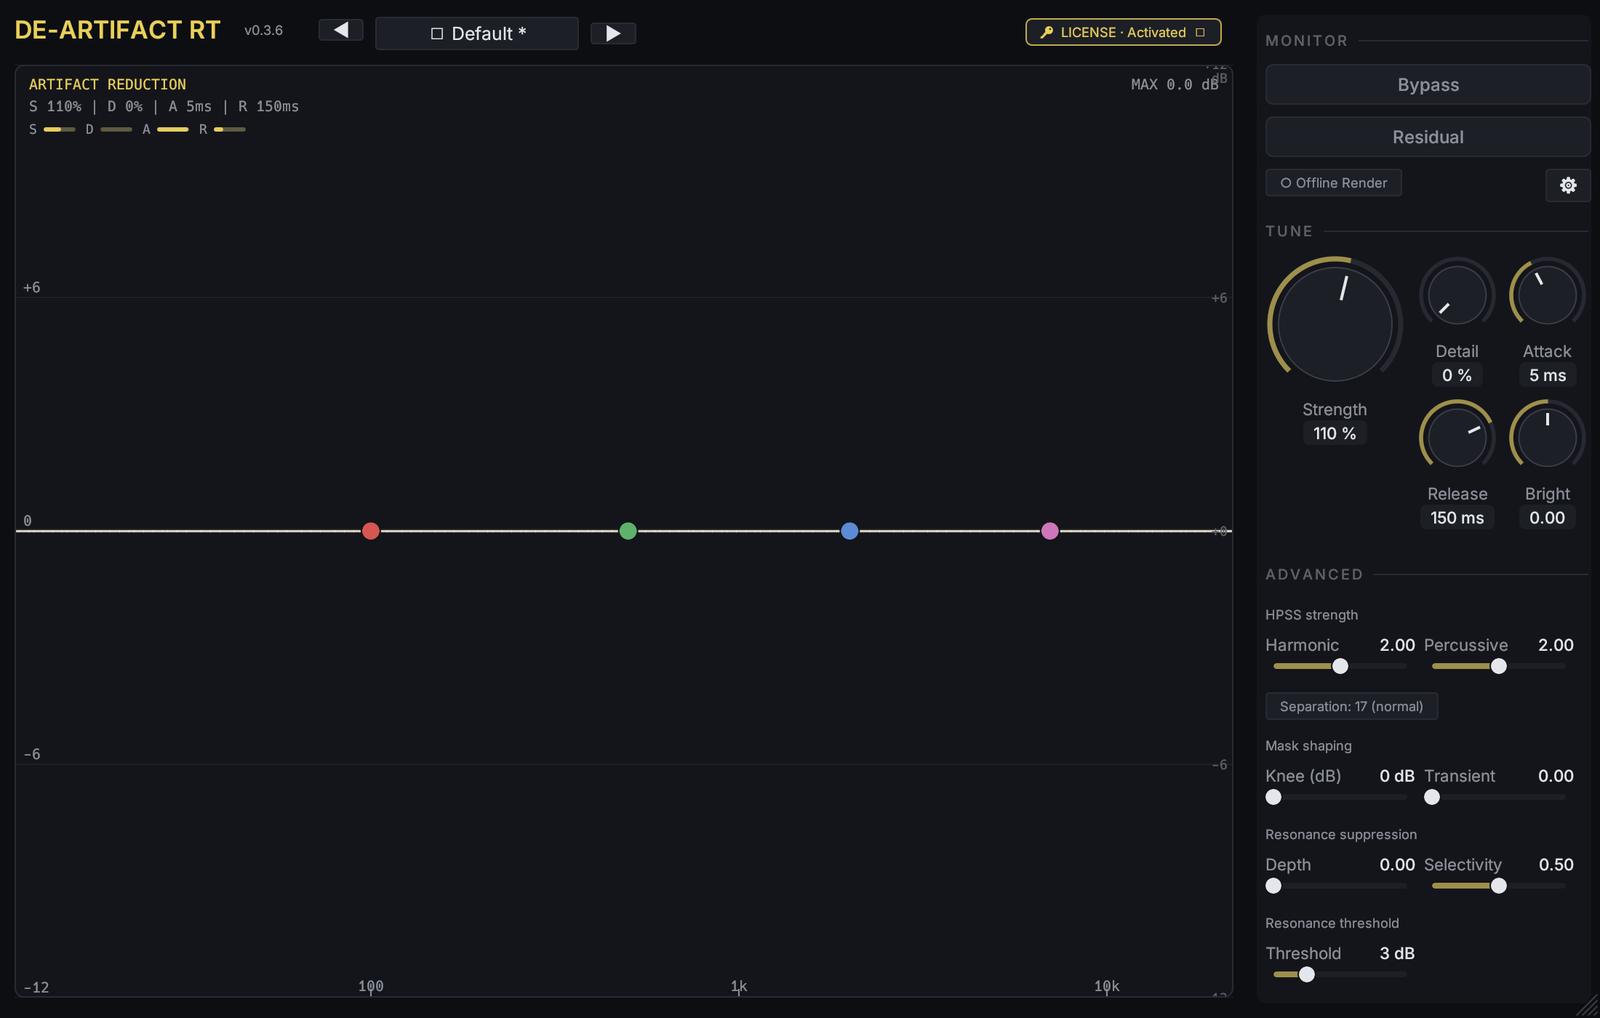1600x1018 pixels.
Task: Go to previous preset with left arrow
Action: pyautogui.click(x=341, y=30)
